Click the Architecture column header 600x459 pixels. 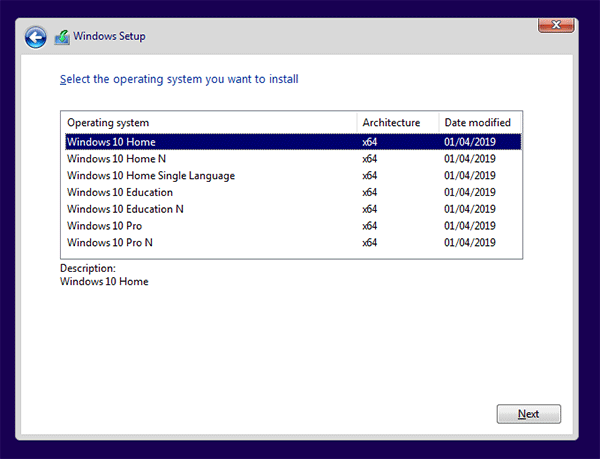[x=398, y=122]
